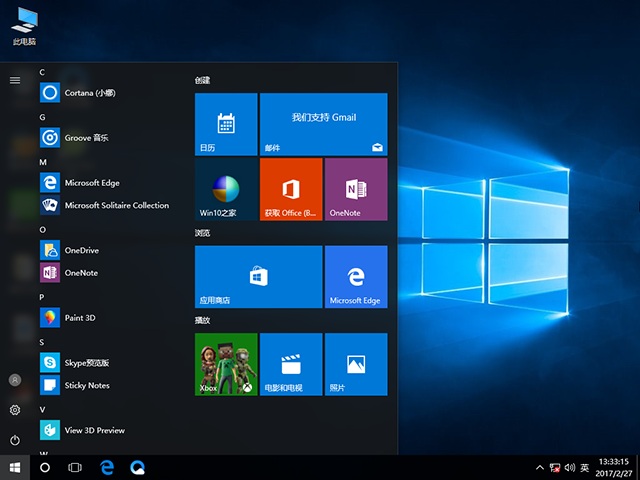
Task: Open the OneNote purple tile
Action: tap(355, 189)
